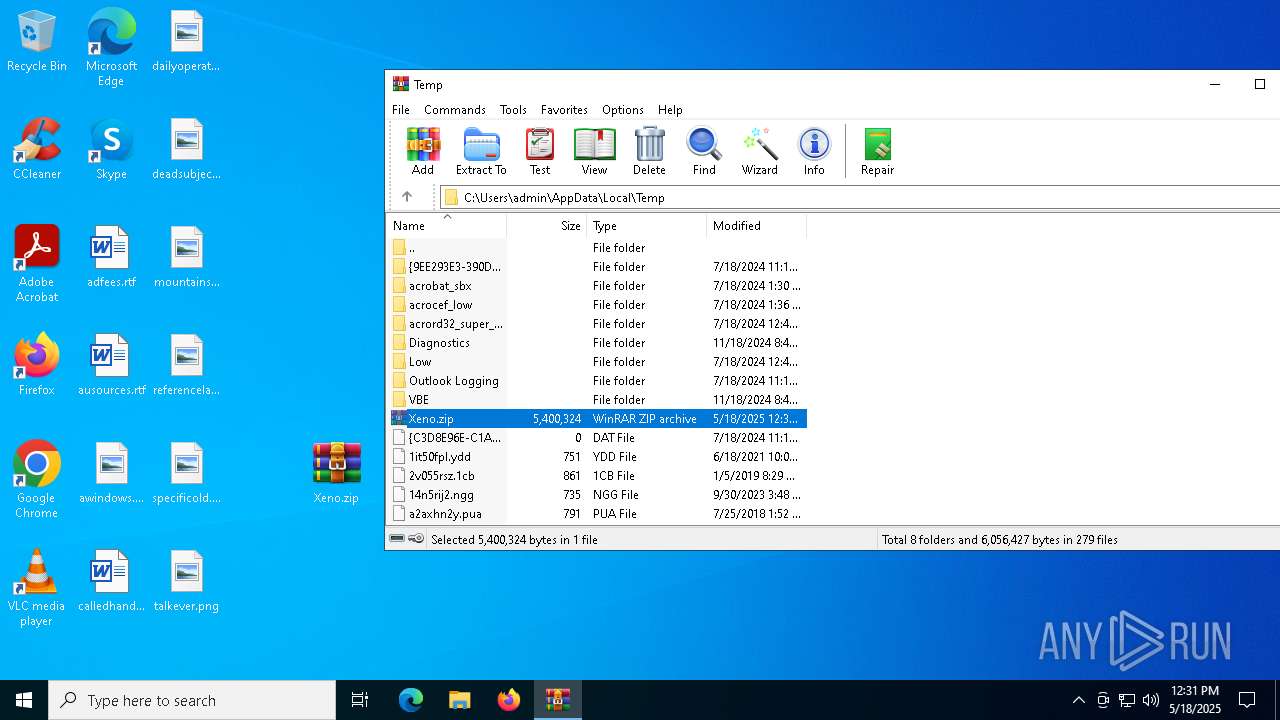The height and width of the screenshot is (720, 1280).
Task: Select the Diagnostics folder
Action: click(x=598, y=343)
